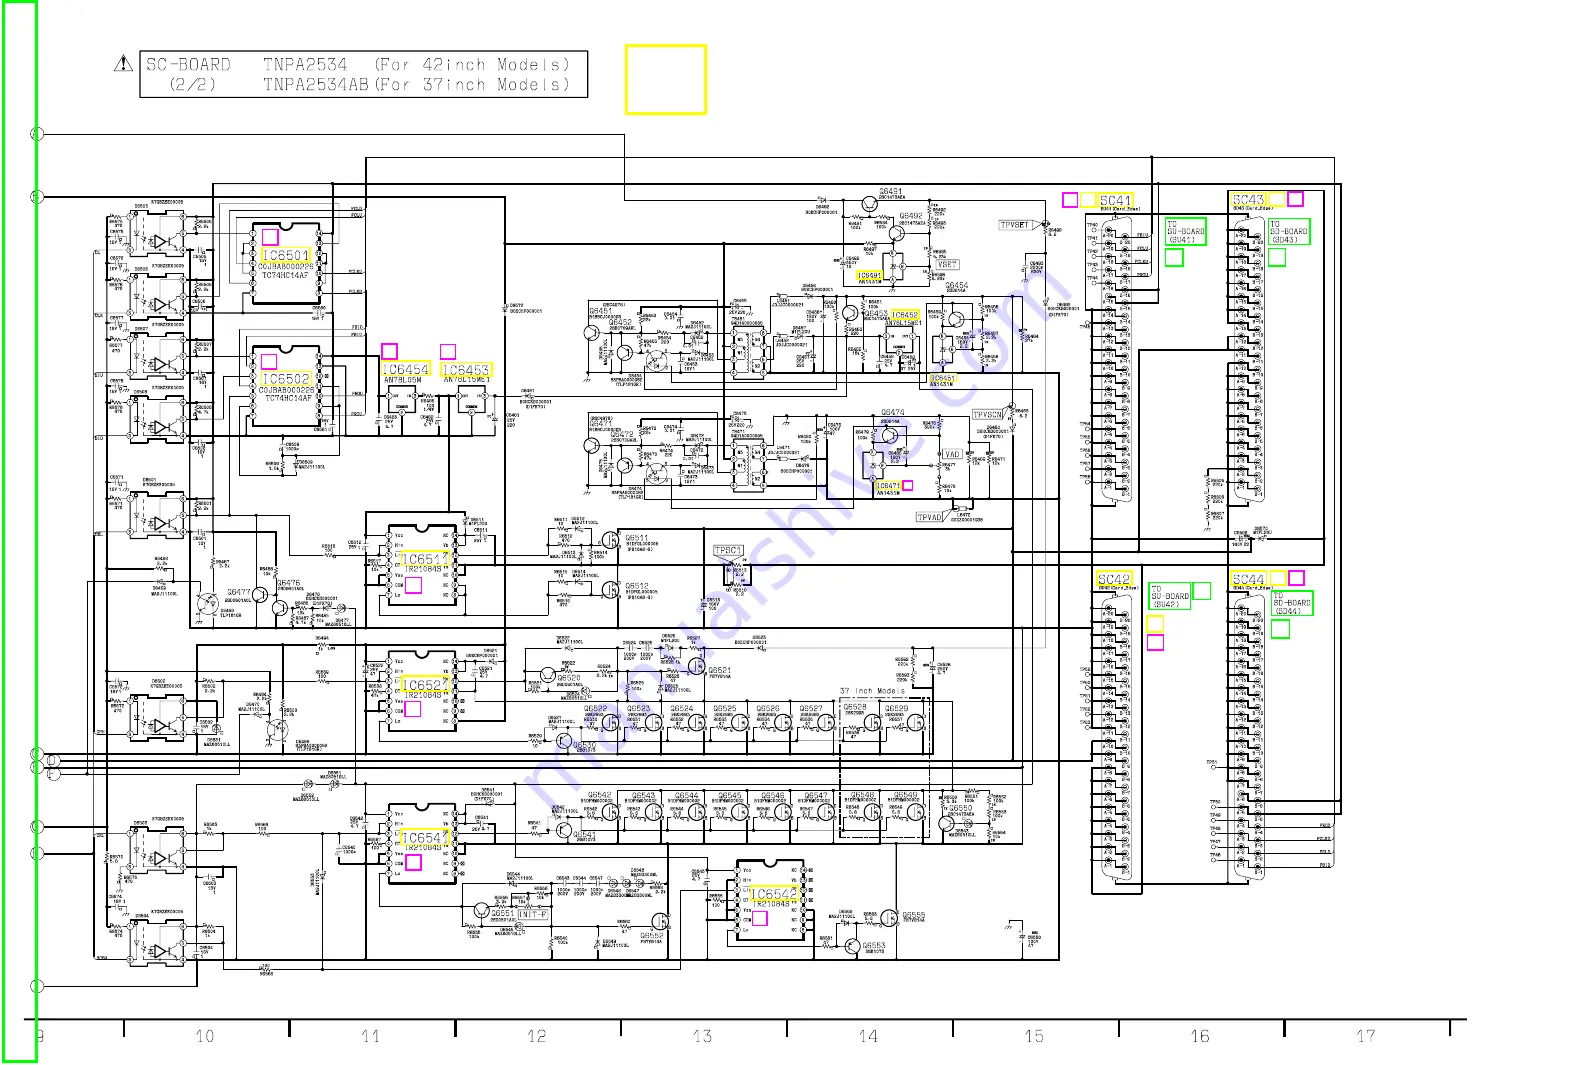Select the IC6454 component label
Image resolution: width=1584 pixels, height=1065 pixels.
click(x=406, y=370)
